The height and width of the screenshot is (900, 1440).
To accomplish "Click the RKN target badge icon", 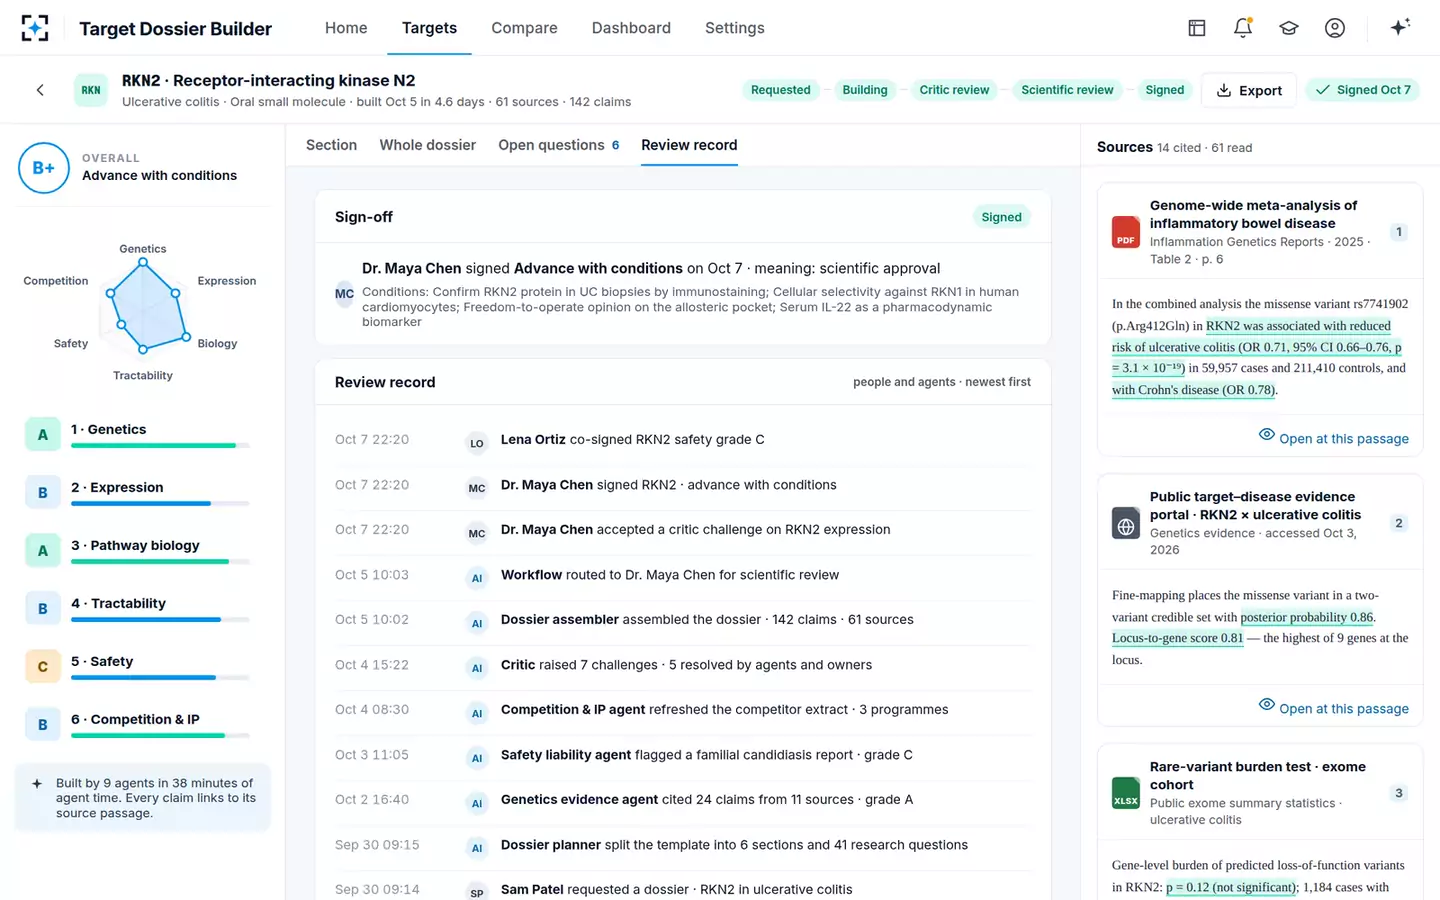I will (x=91, y=90).
